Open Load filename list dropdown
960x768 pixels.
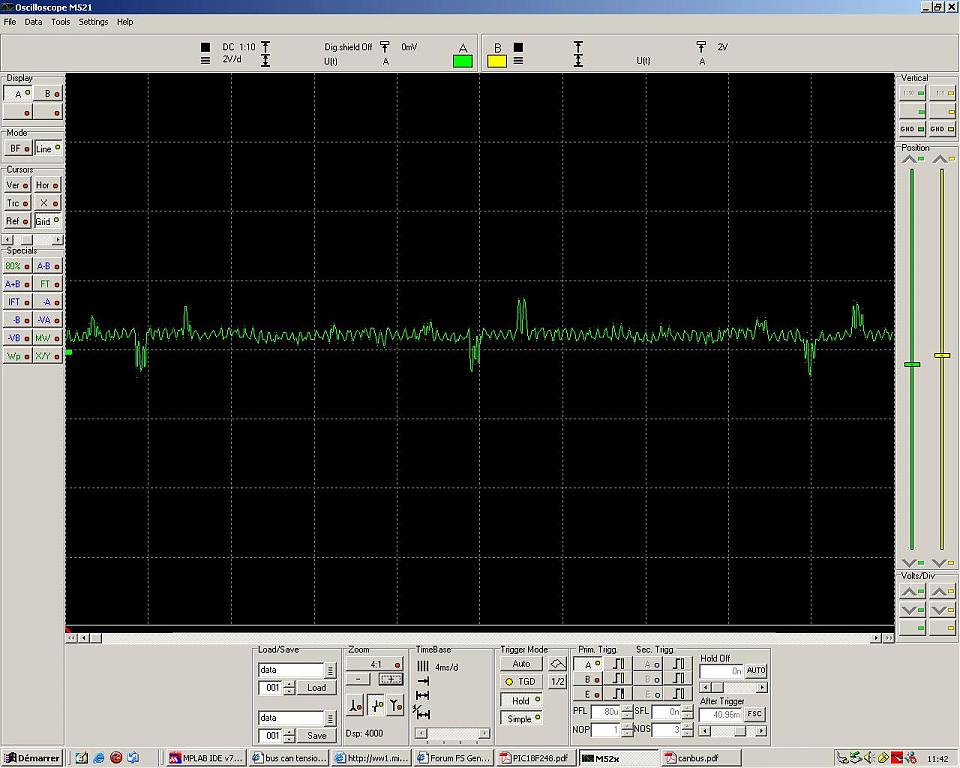[330, 671]
